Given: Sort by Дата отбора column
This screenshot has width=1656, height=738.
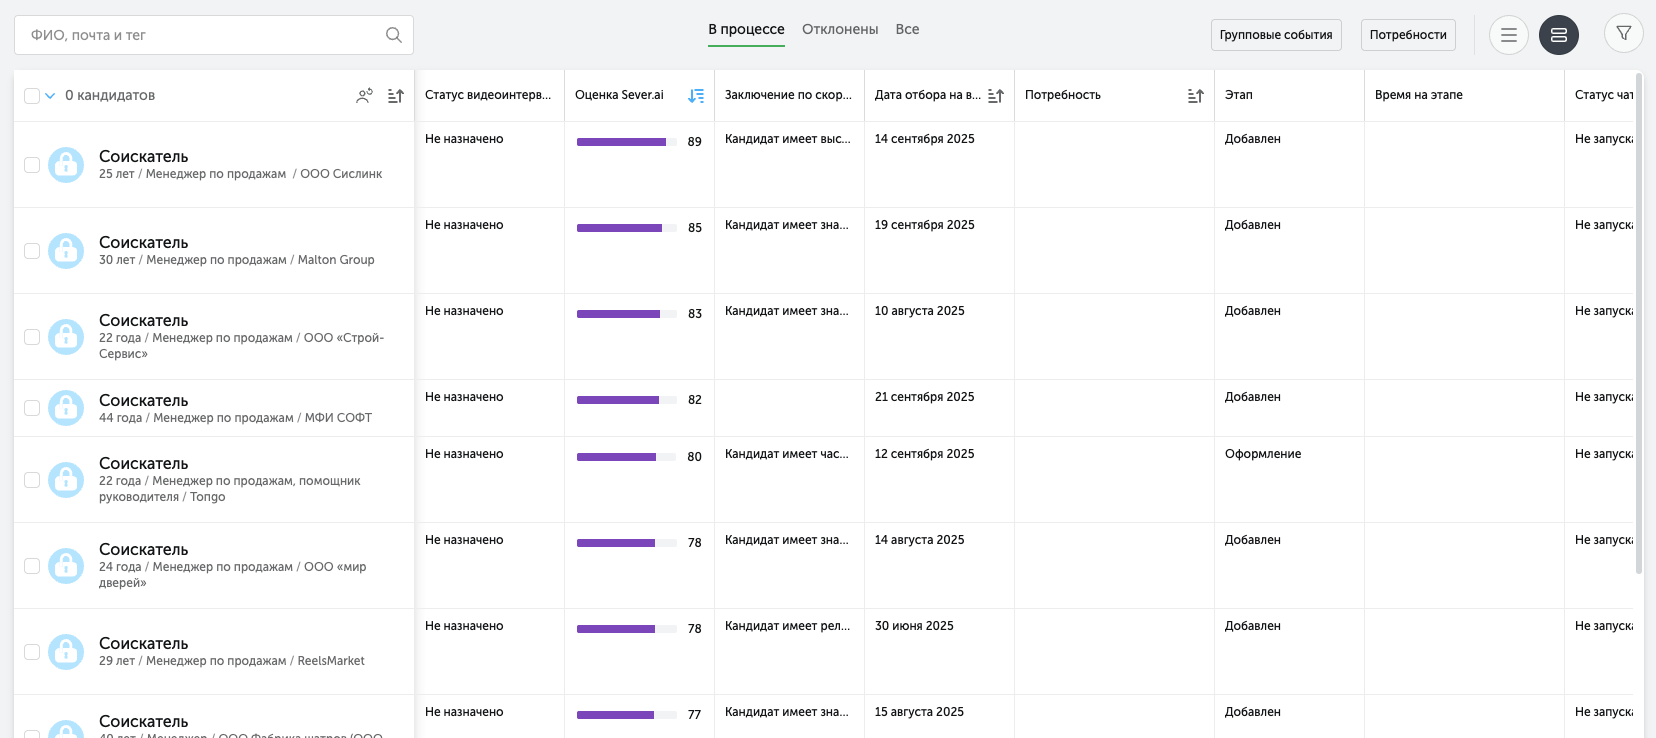Looking at the screenshot, I should coord(995,96).
